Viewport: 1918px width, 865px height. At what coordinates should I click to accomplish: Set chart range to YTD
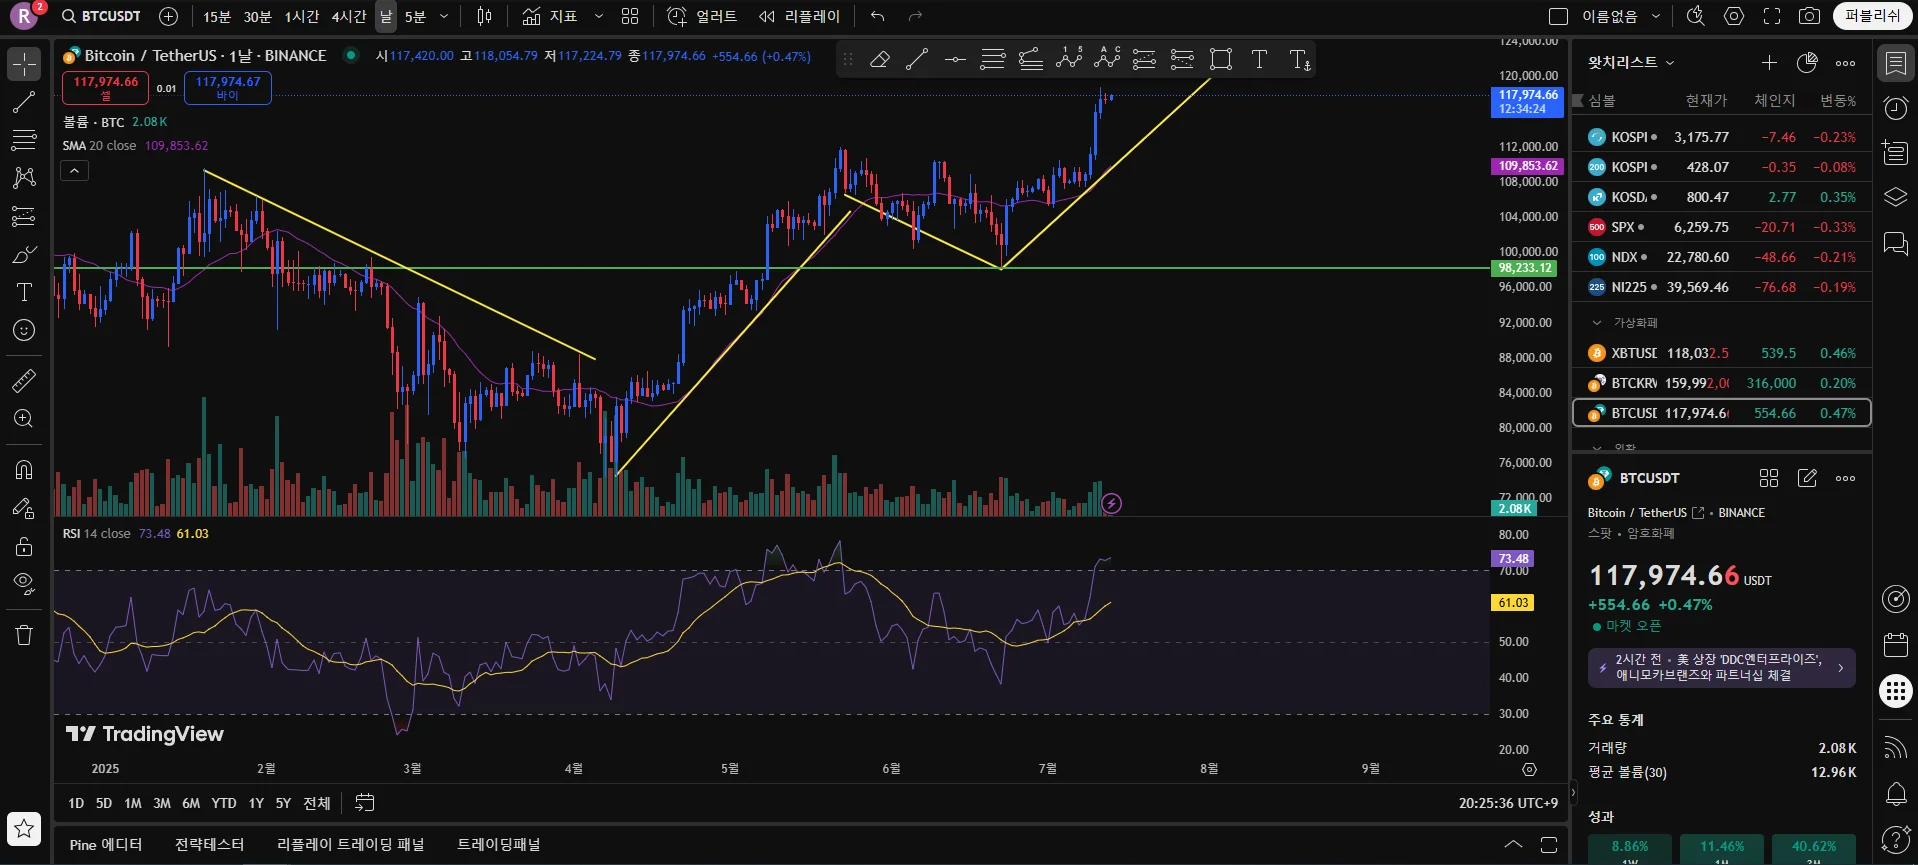click(x=224, y=803)
